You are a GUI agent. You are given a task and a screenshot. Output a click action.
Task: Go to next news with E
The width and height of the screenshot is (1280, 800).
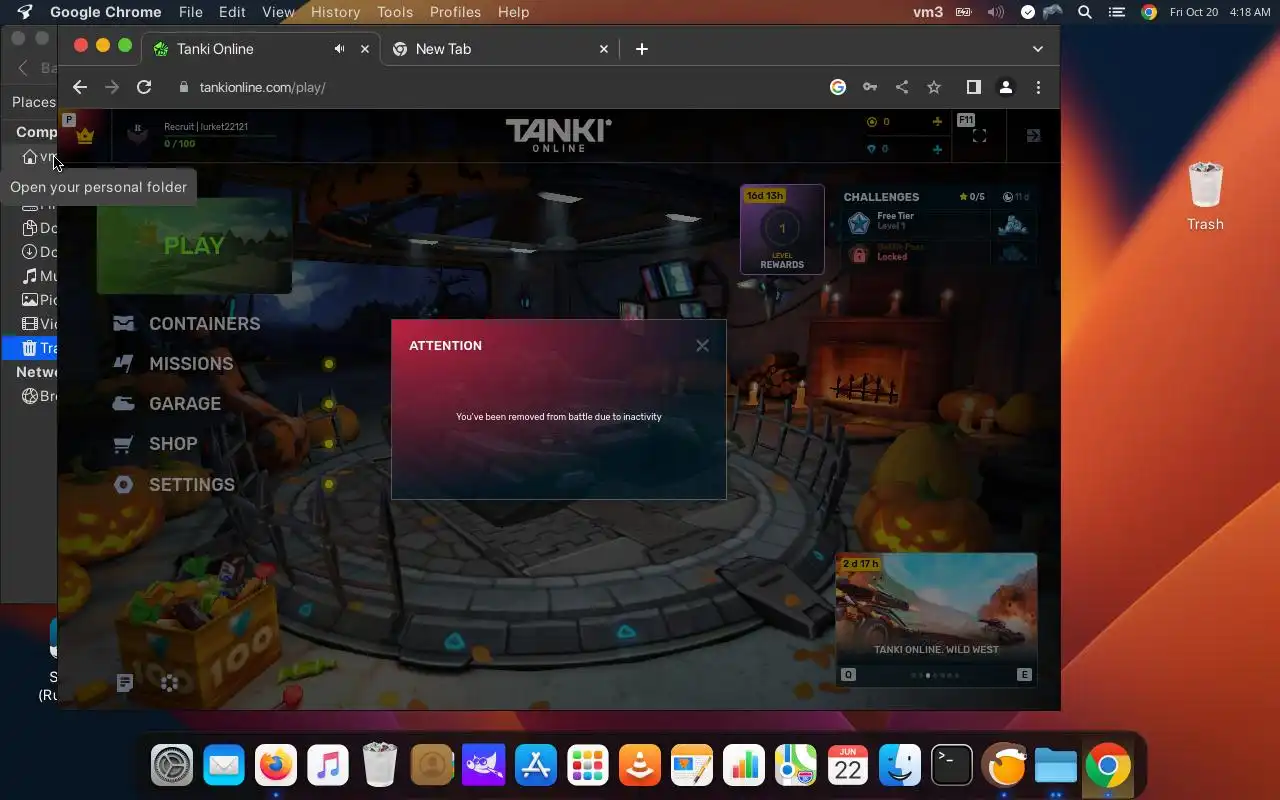1024,675
